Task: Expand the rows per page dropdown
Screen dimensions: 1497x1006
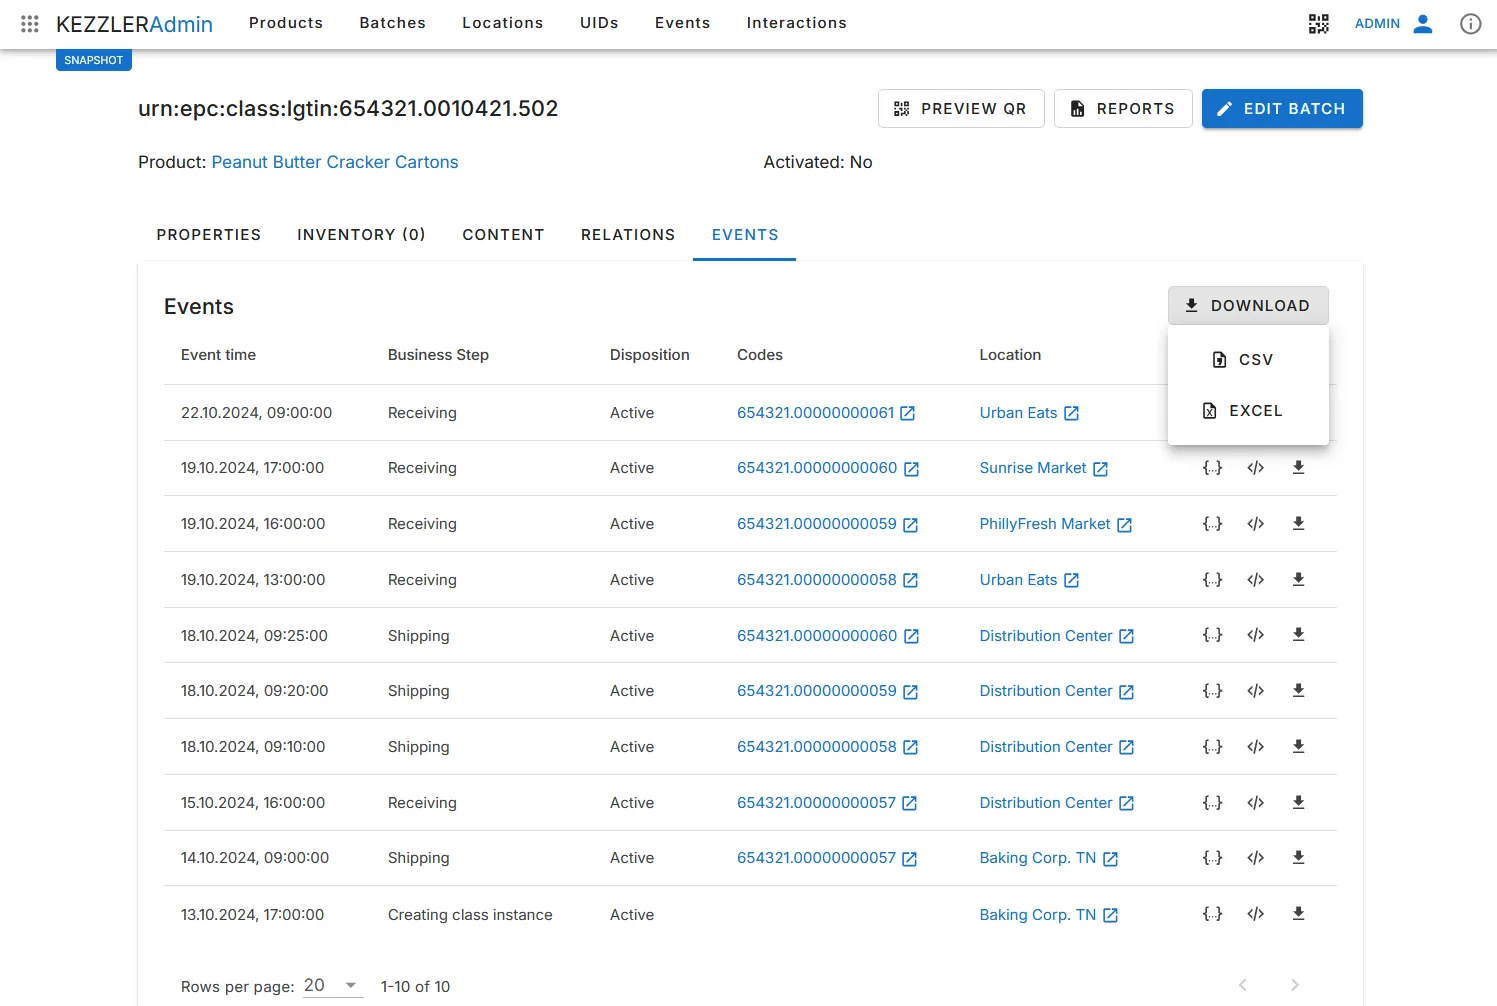Action: (x=331, y=986)
